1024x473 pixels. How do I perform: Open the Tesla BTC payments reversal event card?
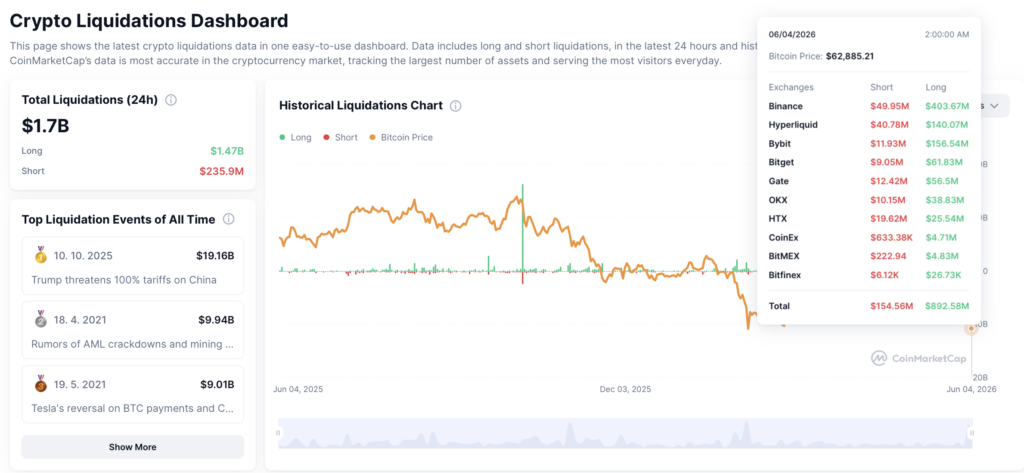click(x=133, y=394)
